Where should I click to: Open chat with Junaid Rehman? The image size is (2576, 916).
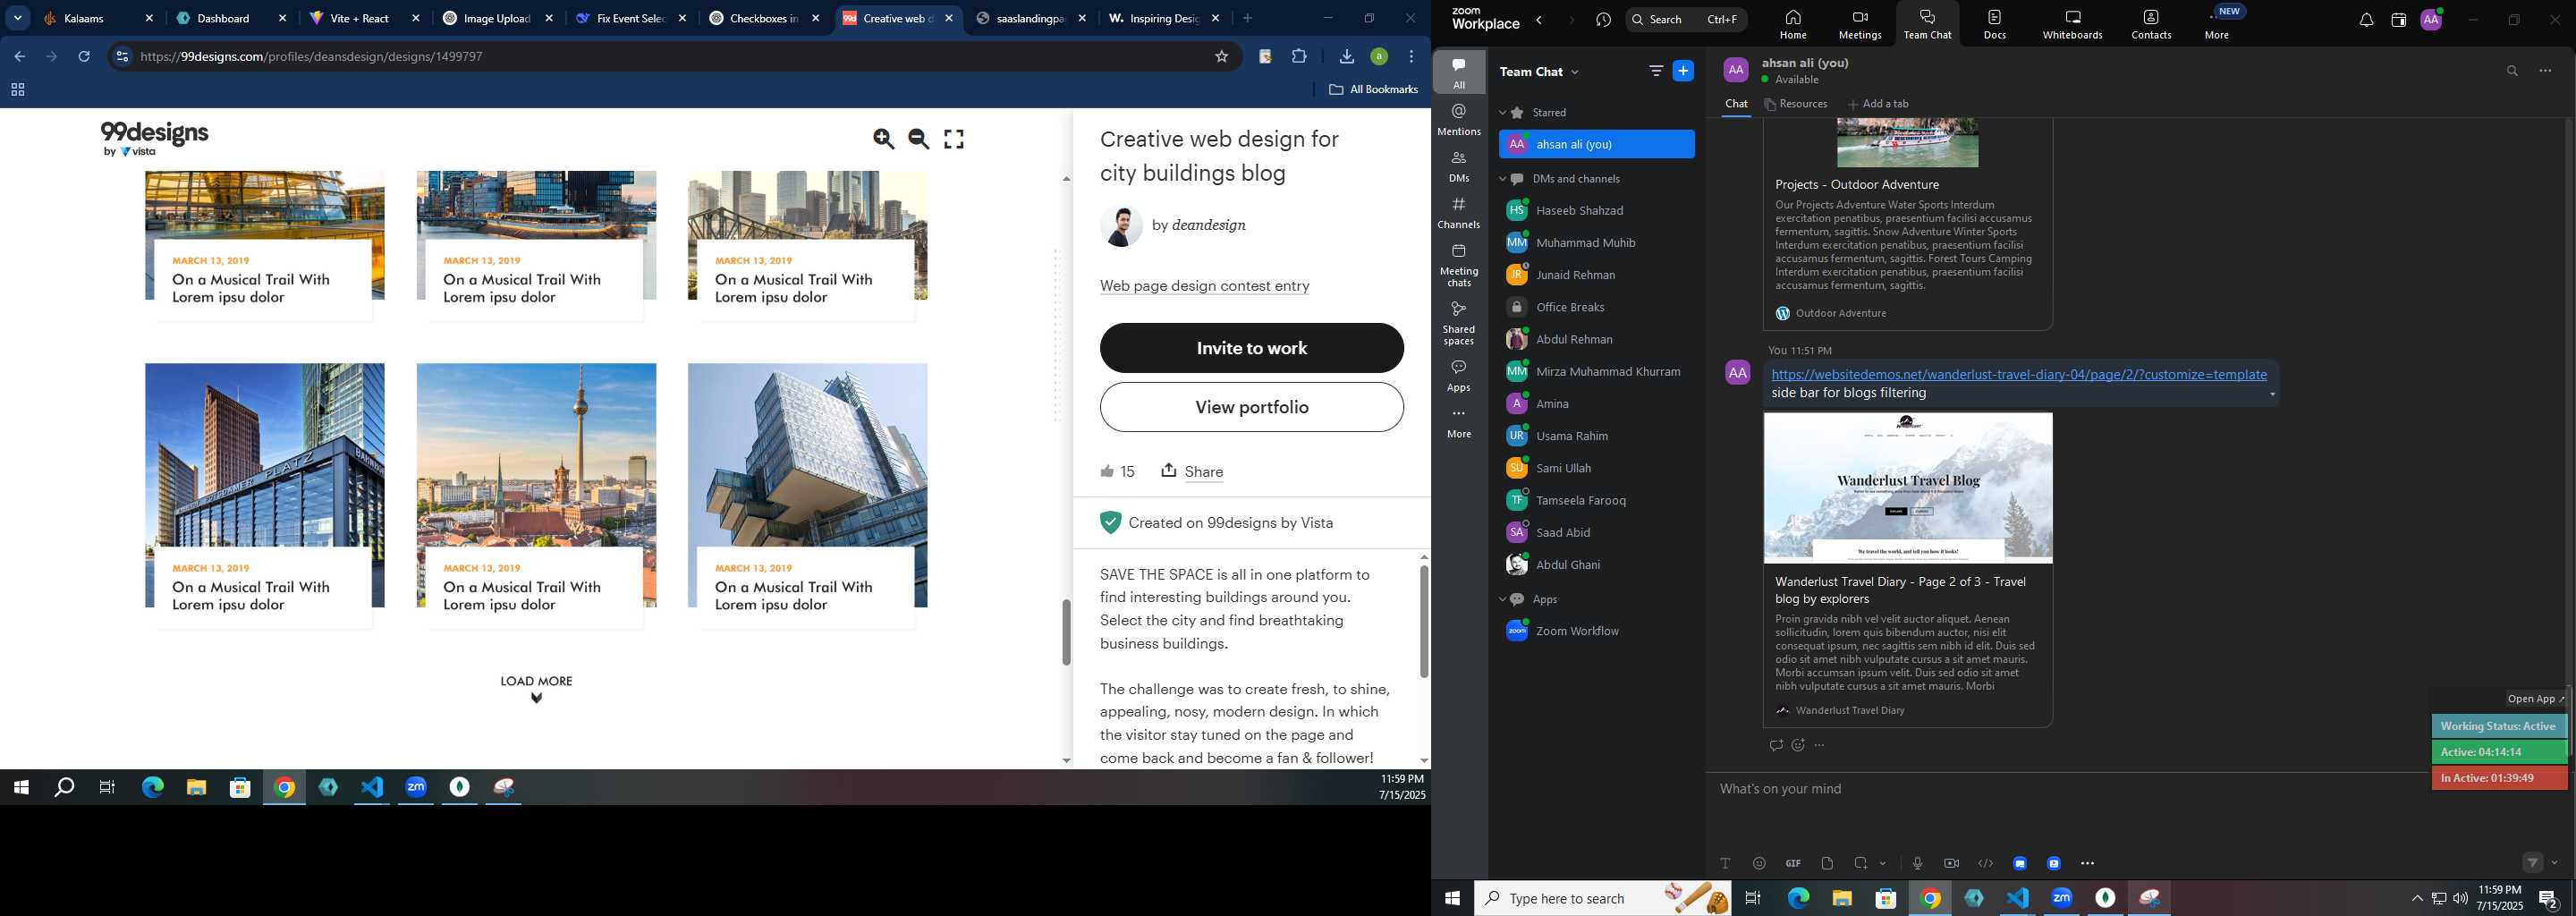(x=1596, y=275)
